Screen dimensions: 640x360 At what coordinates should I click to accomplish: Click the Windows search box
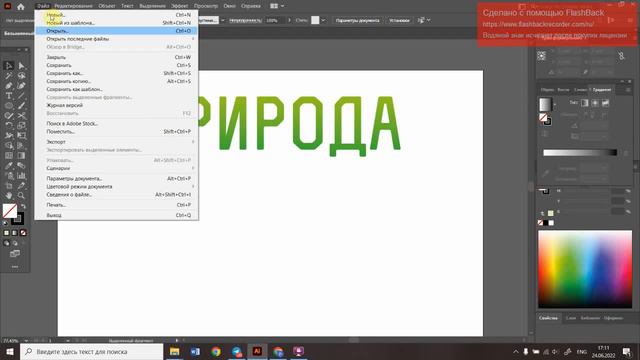[91, 351]
